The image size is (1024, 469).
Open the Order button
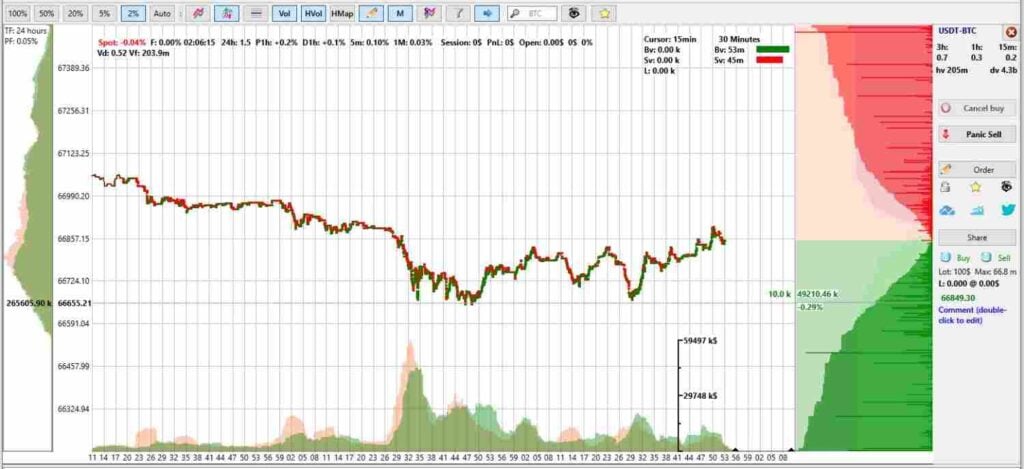click(977, 169)
